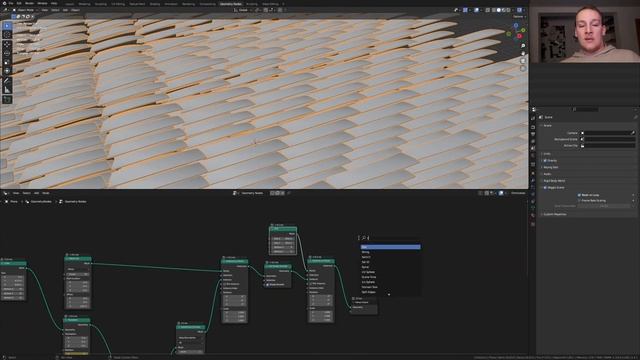The width and height of the screenshot is (640, 360).
Task: Switch to the Layout workspace tab
Action: pos(70,4)
